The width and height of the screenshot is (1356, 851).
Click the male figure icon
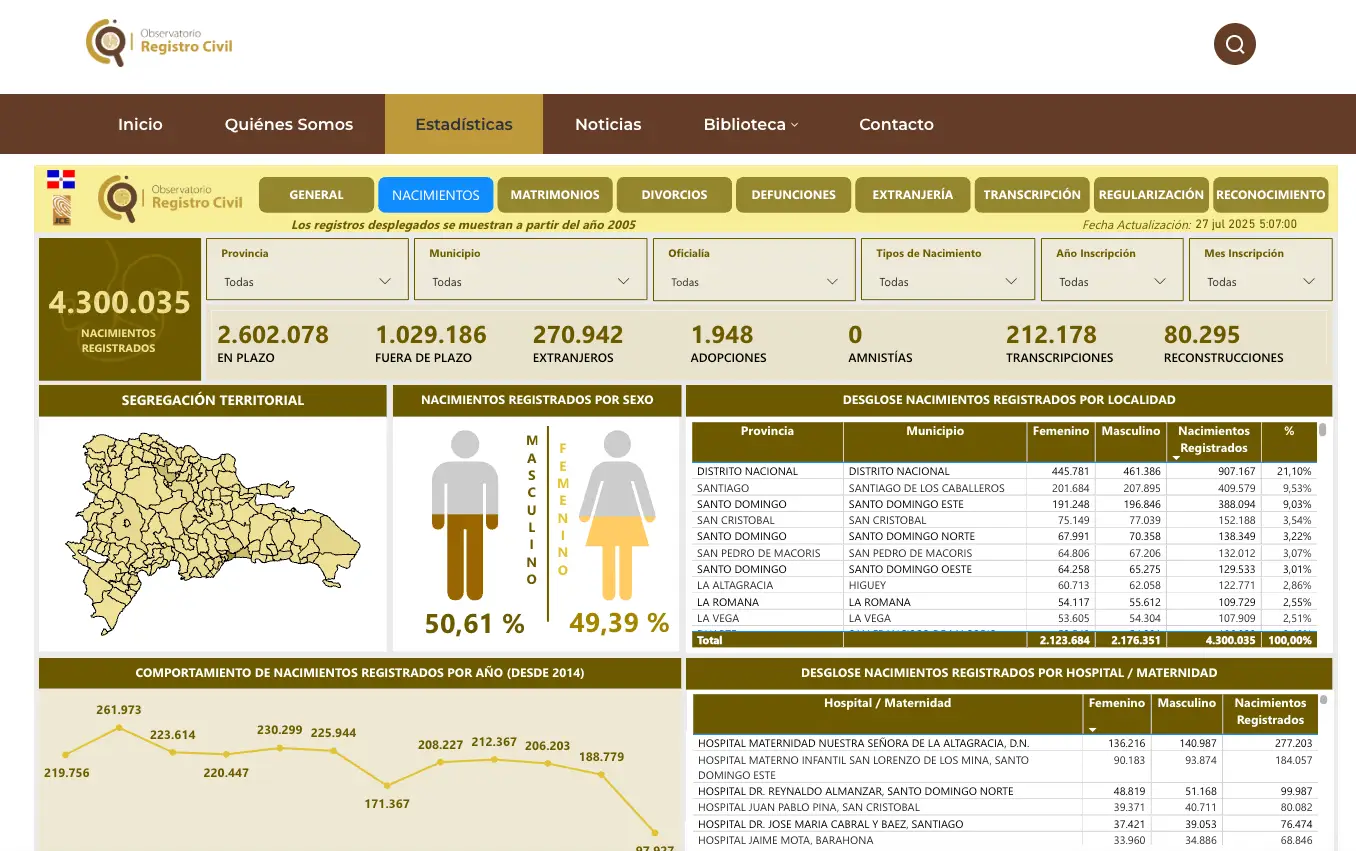point(464,515)
